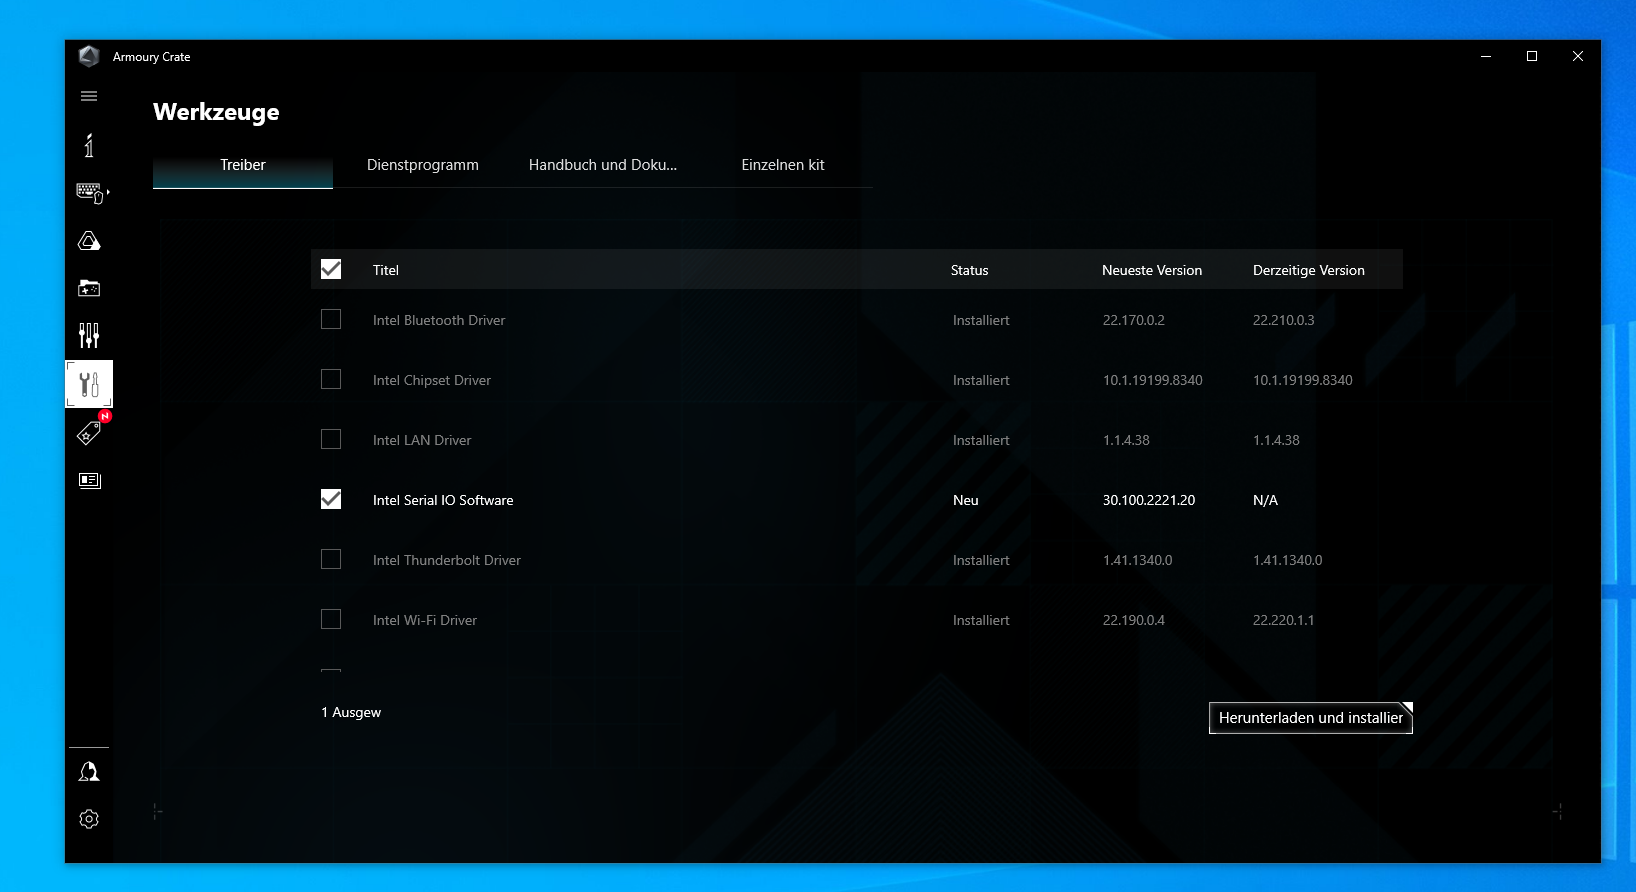Select the Intel Thunderbolt Driver title
Screen dimensions: 1636x892
click(x=447, y=560)
